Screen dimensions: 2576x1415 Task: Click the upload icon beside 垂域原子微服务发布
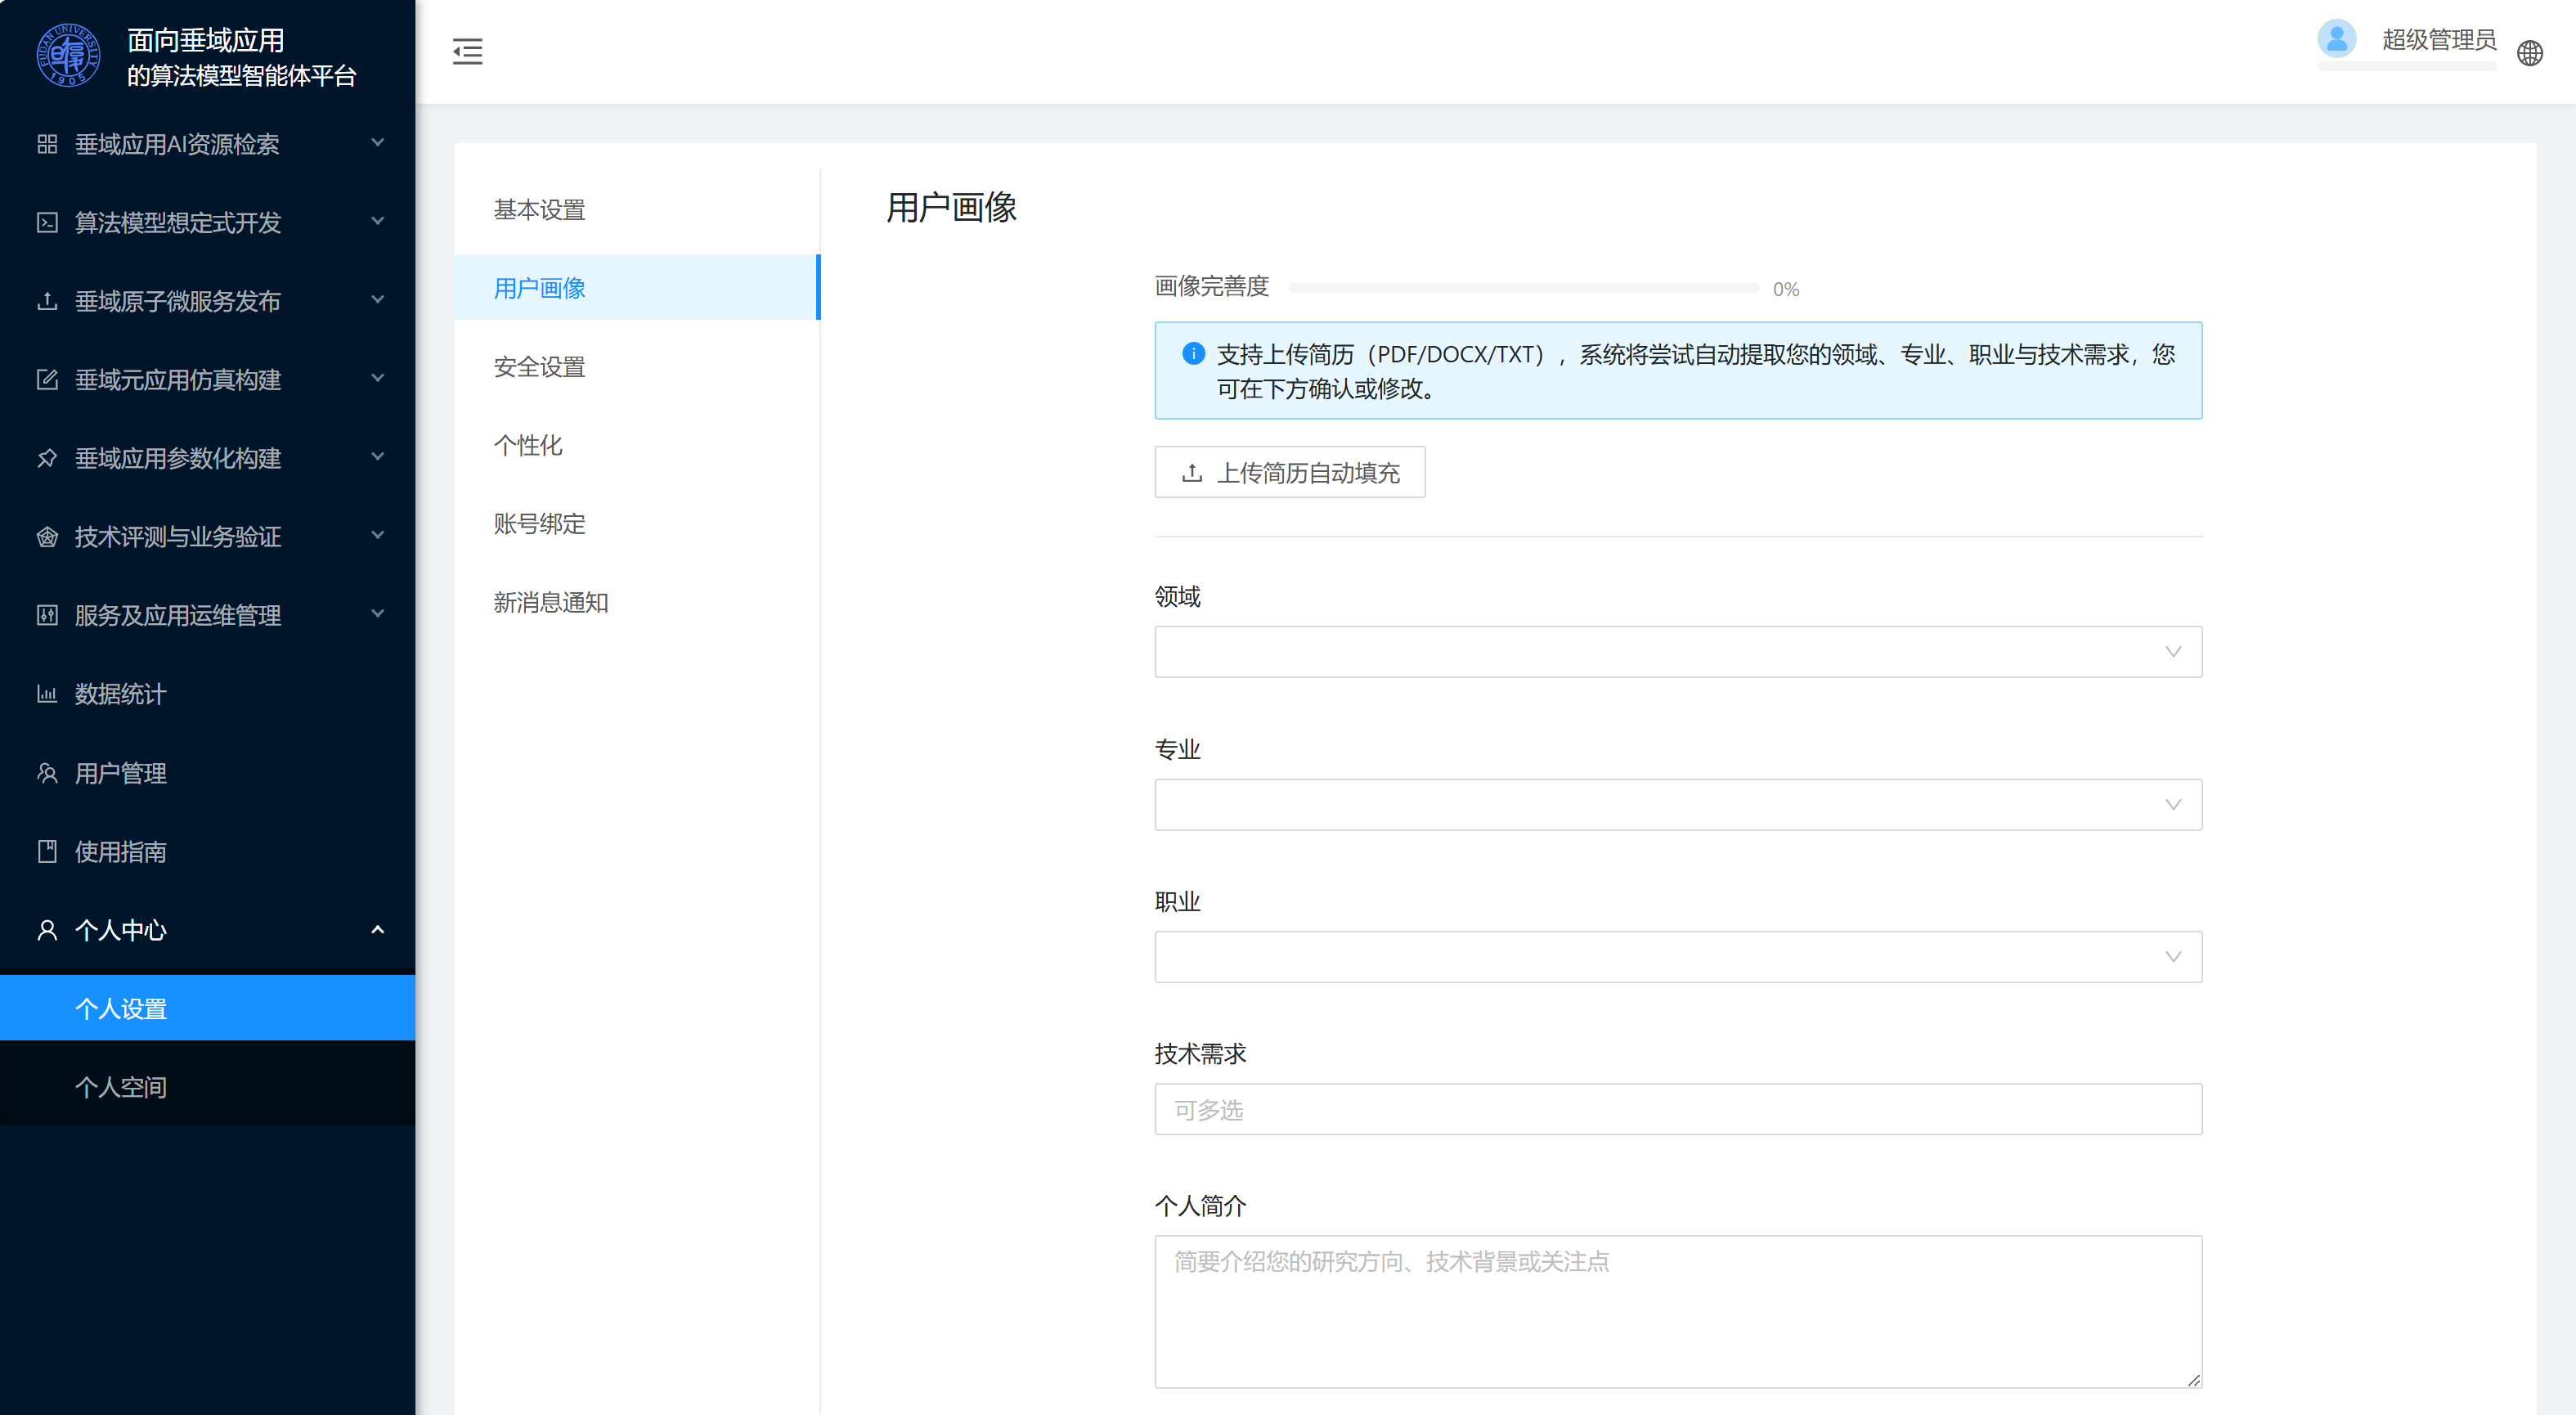coord(47,301)
